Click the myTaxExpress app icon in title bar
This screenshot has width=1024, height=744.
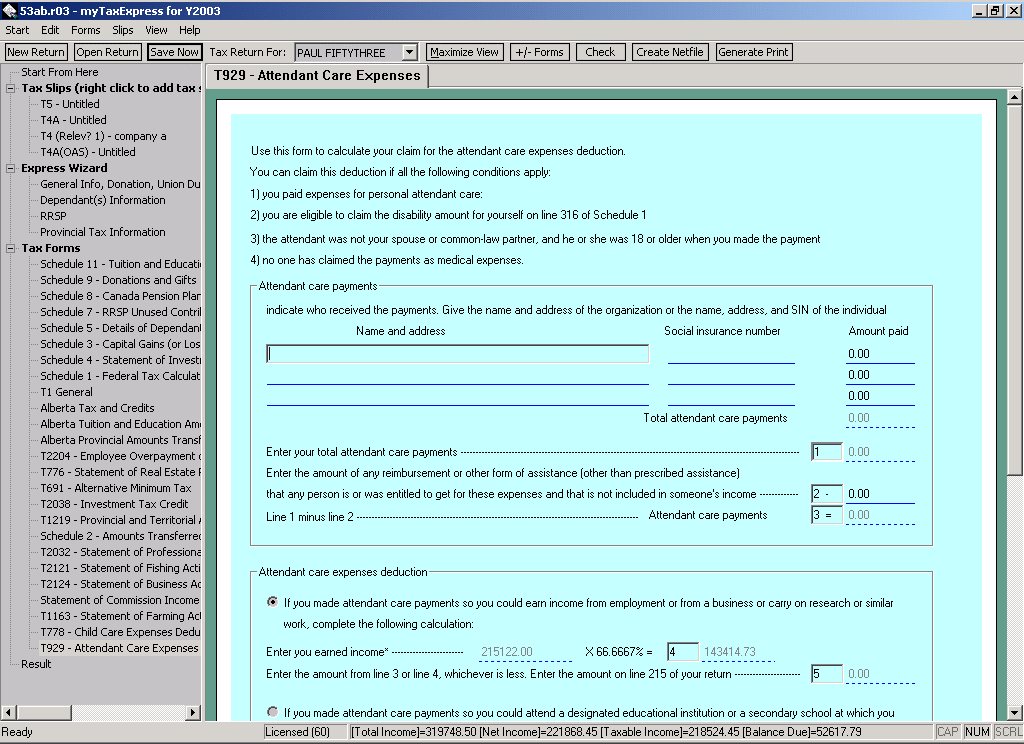(9, 10)
